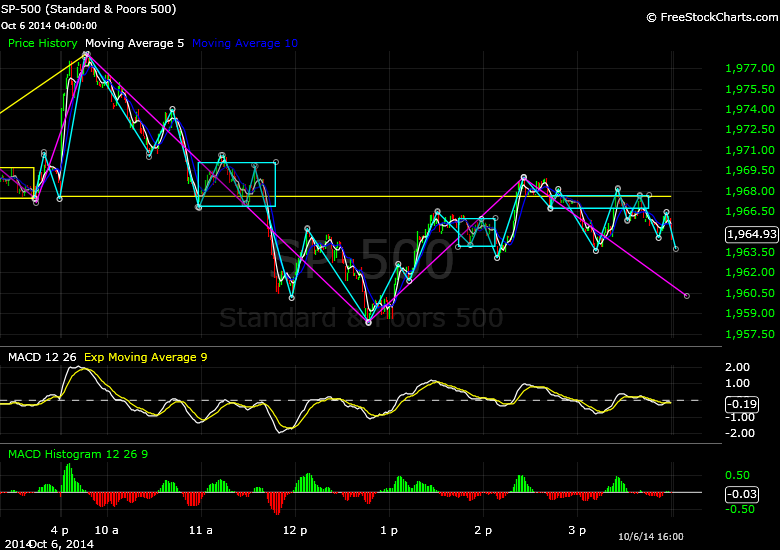
Task: Click the SP-500 Standard & Poors 500 title
Action: coord(90,9)
